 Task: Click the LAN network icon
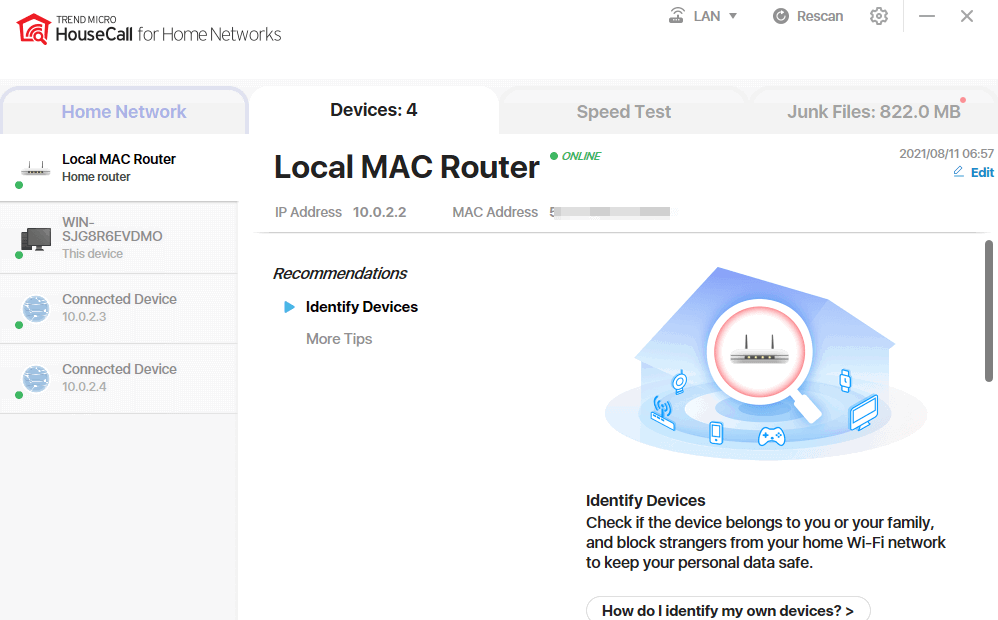[x=677, y=16]
